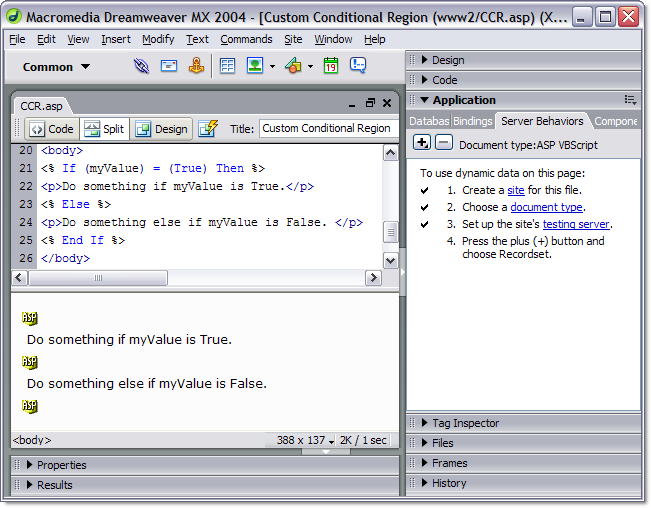Open the Application panel options menu icon

[x=630, y=100]
